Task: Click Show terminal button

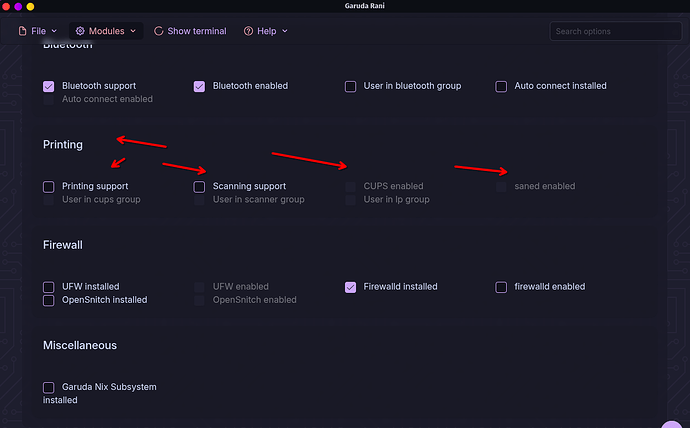Action: pos(190,31)
